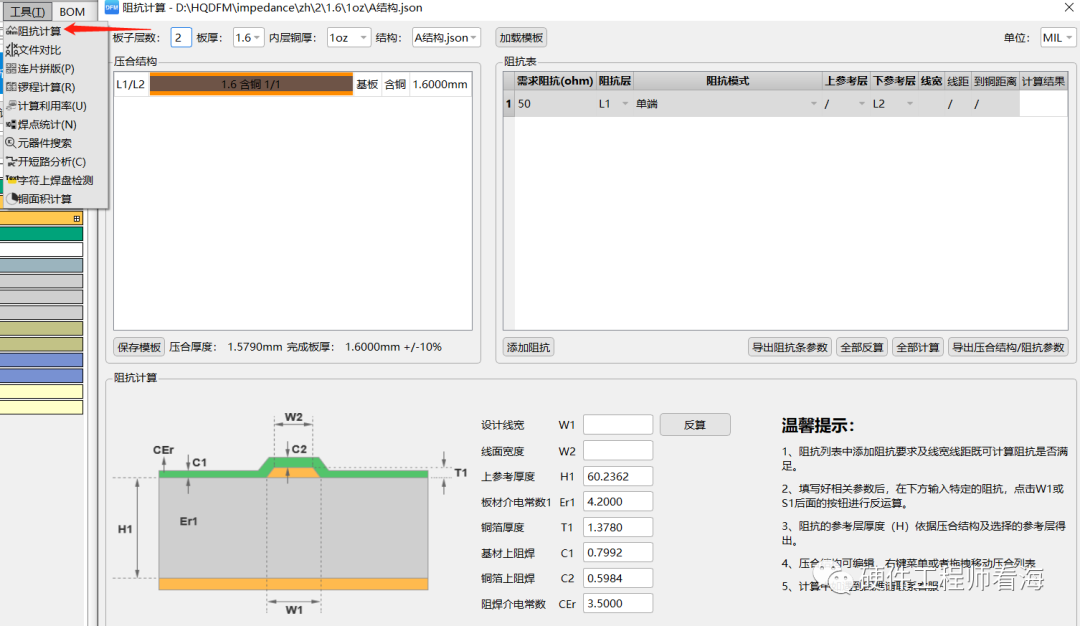Expand the 板厚 1.6 dropdown
Screen dimensions: 1080x626
point(246,38)
